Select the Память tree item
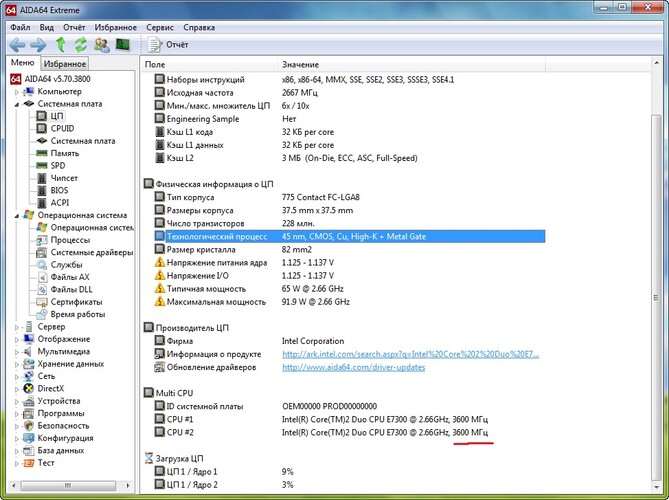This screenshot has height=500, width=669. pos(65,153)
